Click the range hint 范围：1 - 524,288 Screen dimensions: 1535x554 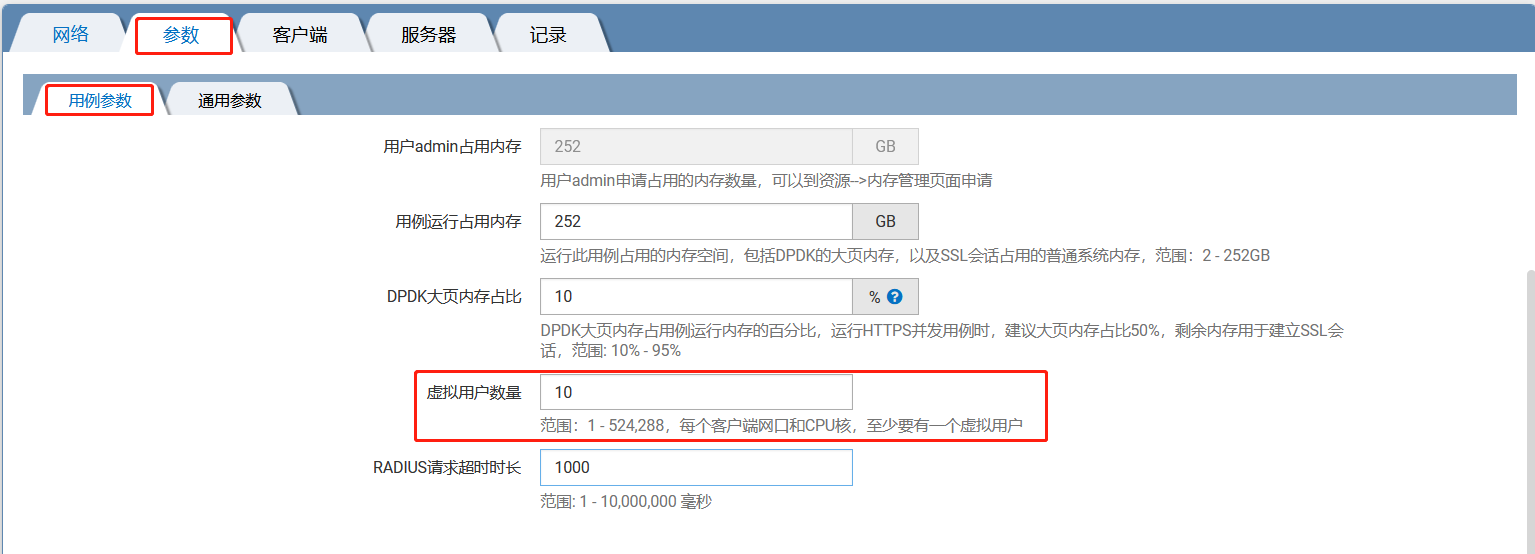point(781,426)
